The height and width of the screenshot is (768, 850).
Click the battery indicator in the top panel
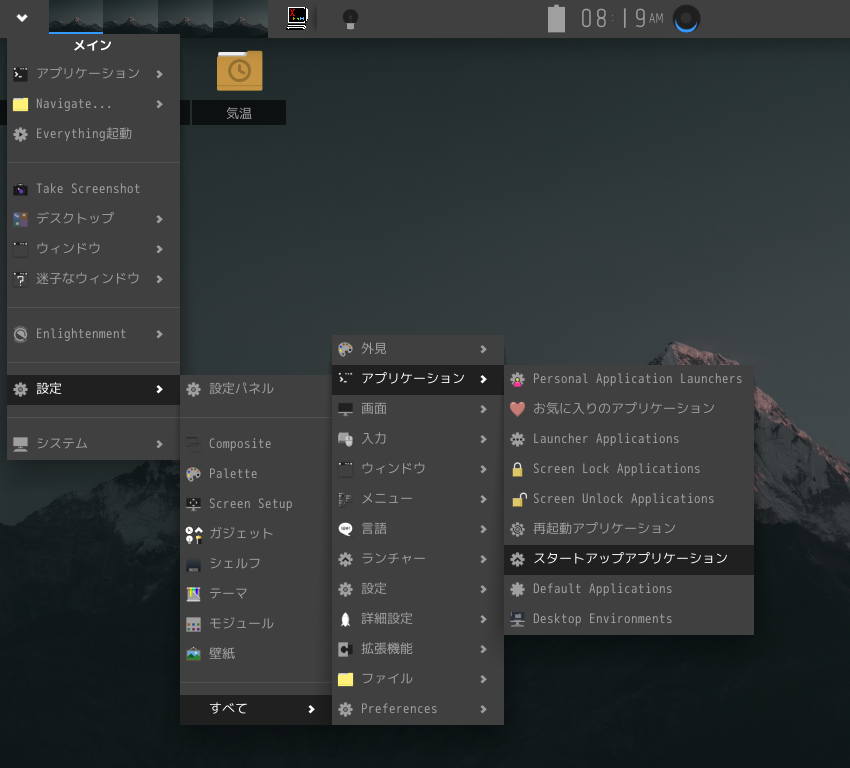pos(556,18)
